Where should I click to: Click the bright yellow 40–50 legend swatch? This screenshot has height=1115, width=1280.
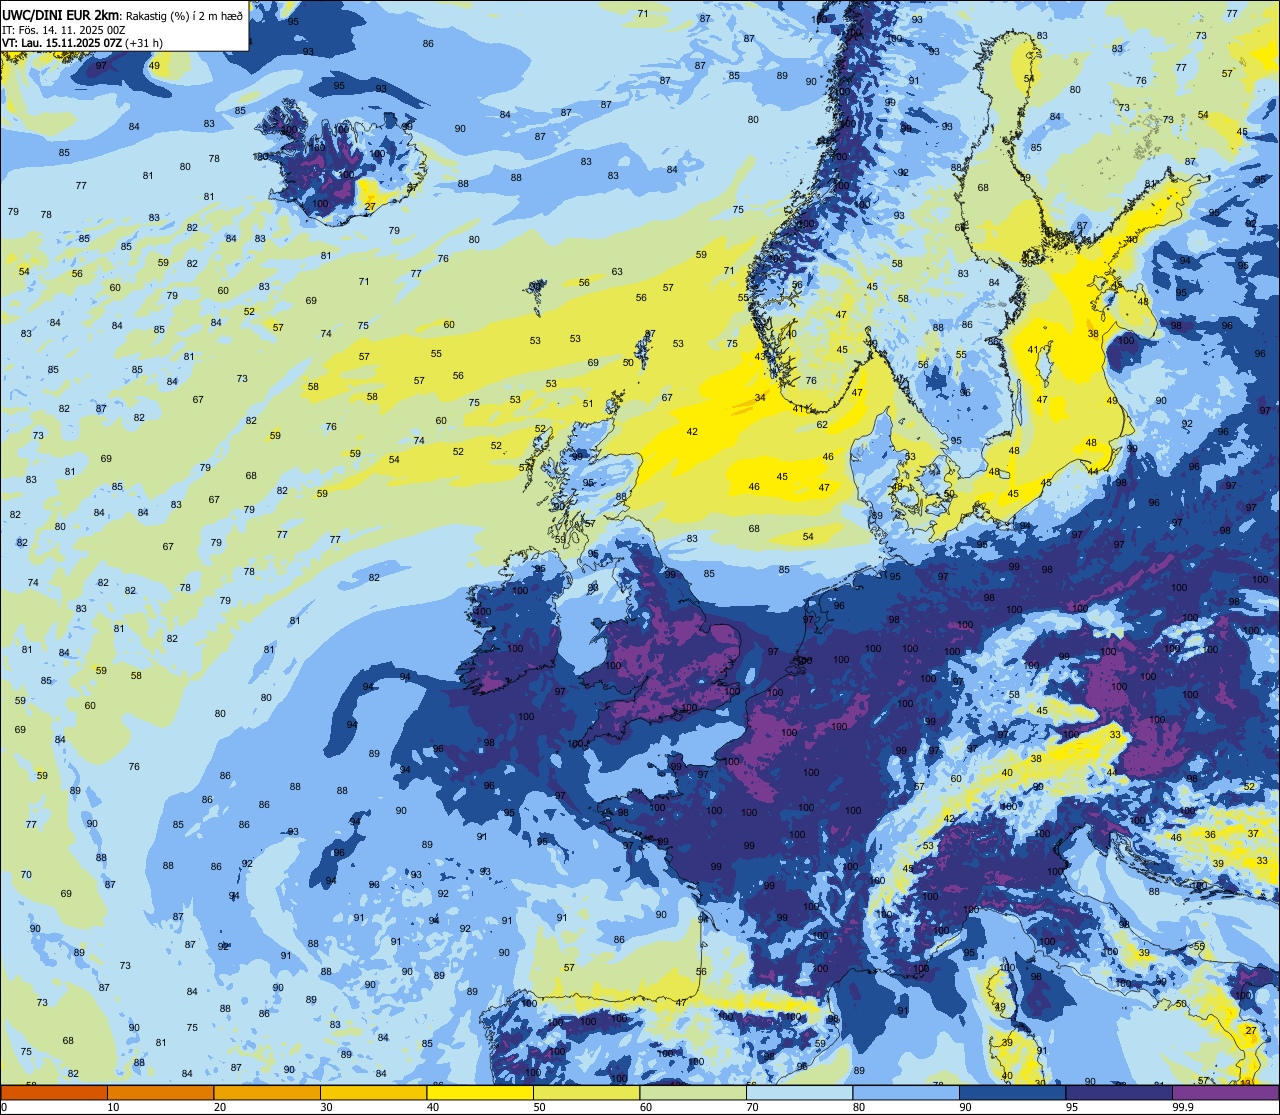coord(480,1093)
